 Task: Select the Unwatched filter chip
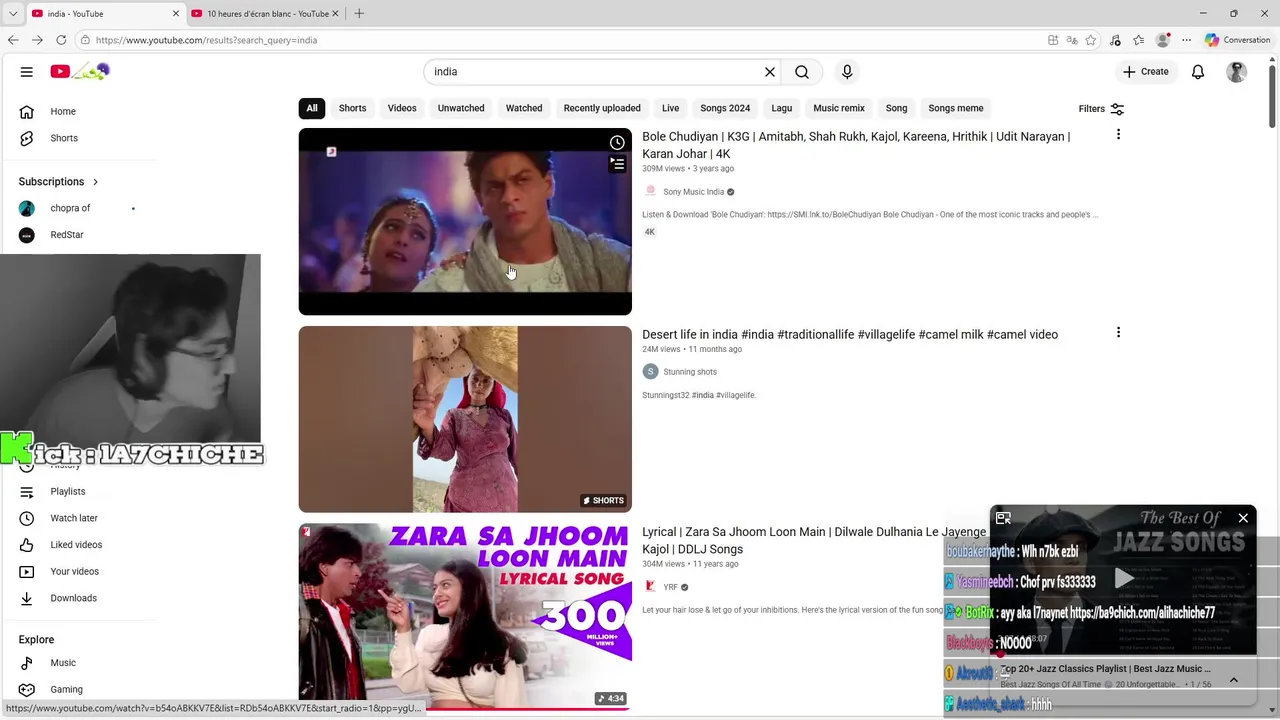point(461,108)
